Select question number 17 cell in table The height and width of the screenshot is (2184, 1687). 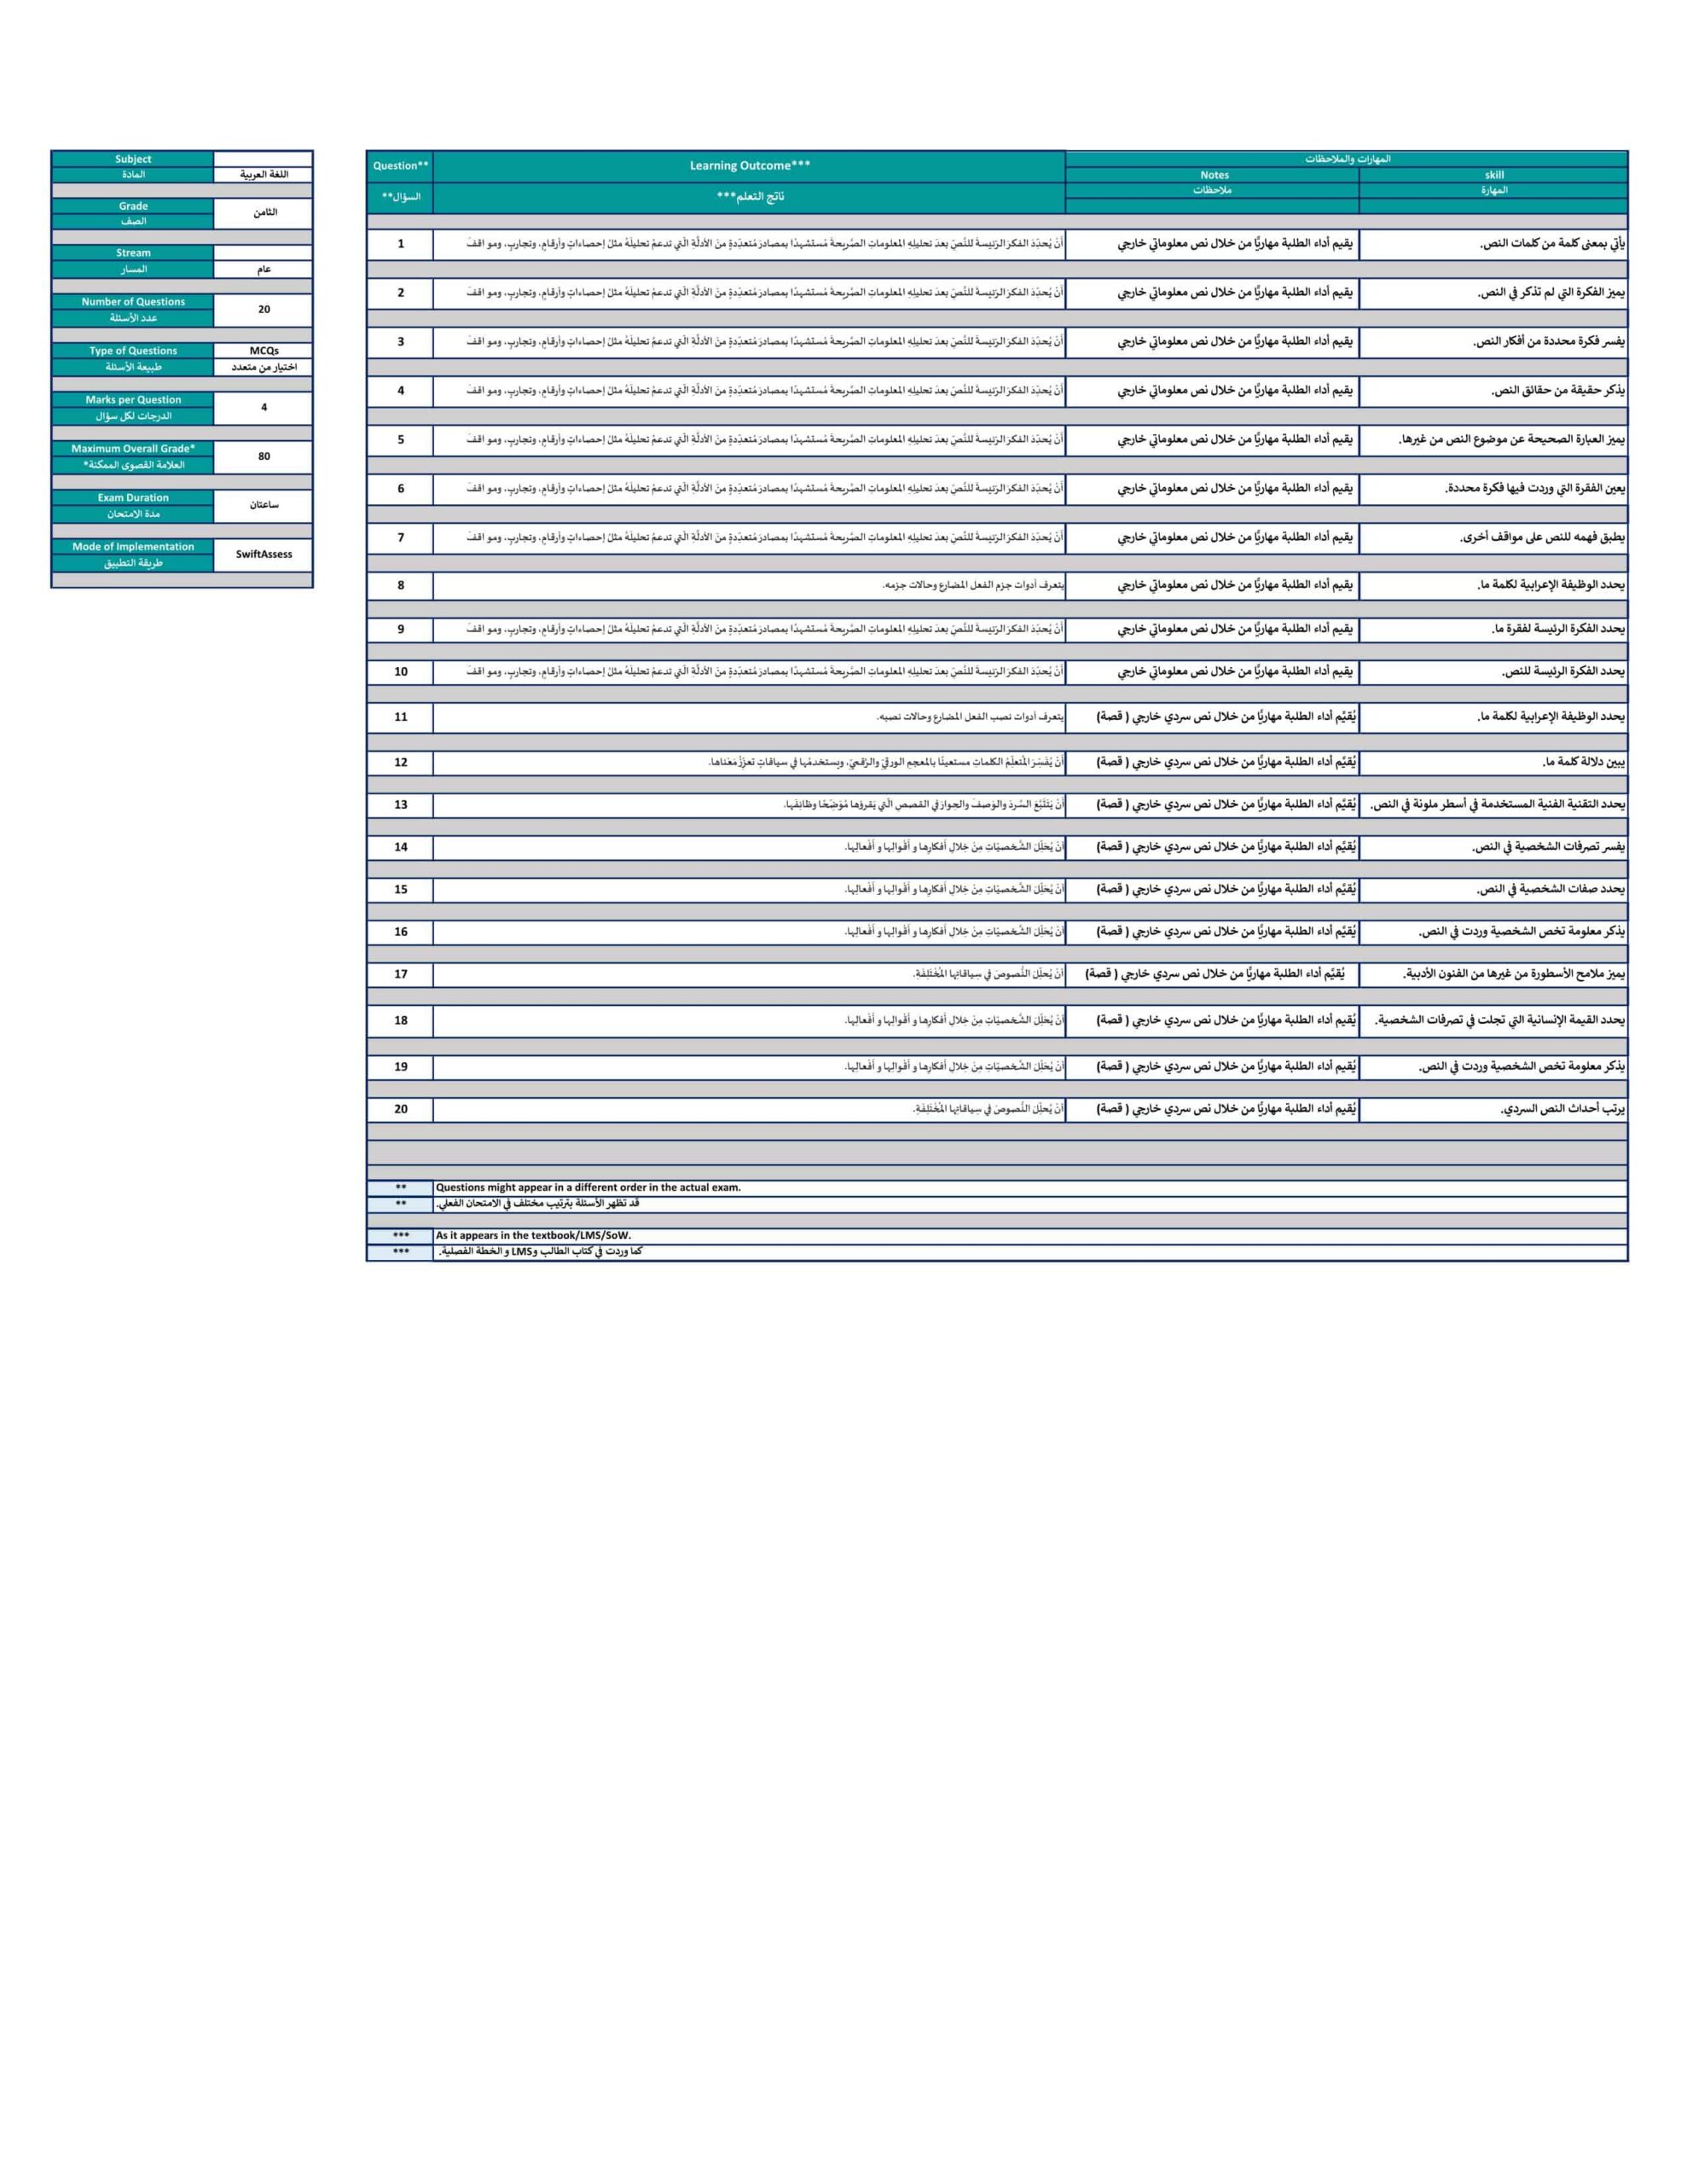401,974
